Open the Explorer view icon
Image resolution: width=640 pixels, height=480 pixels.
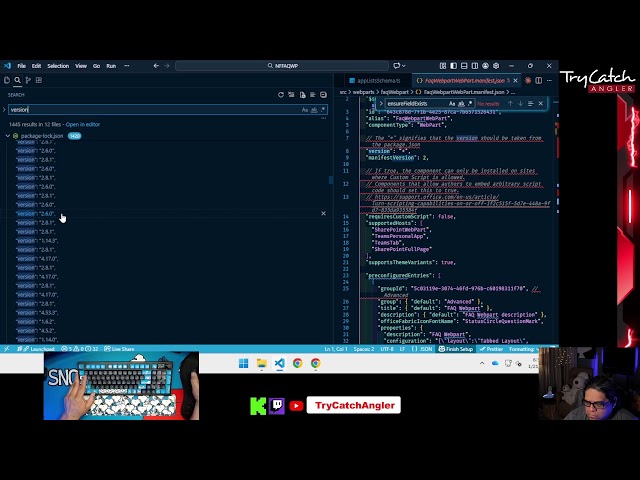(7, 80)
